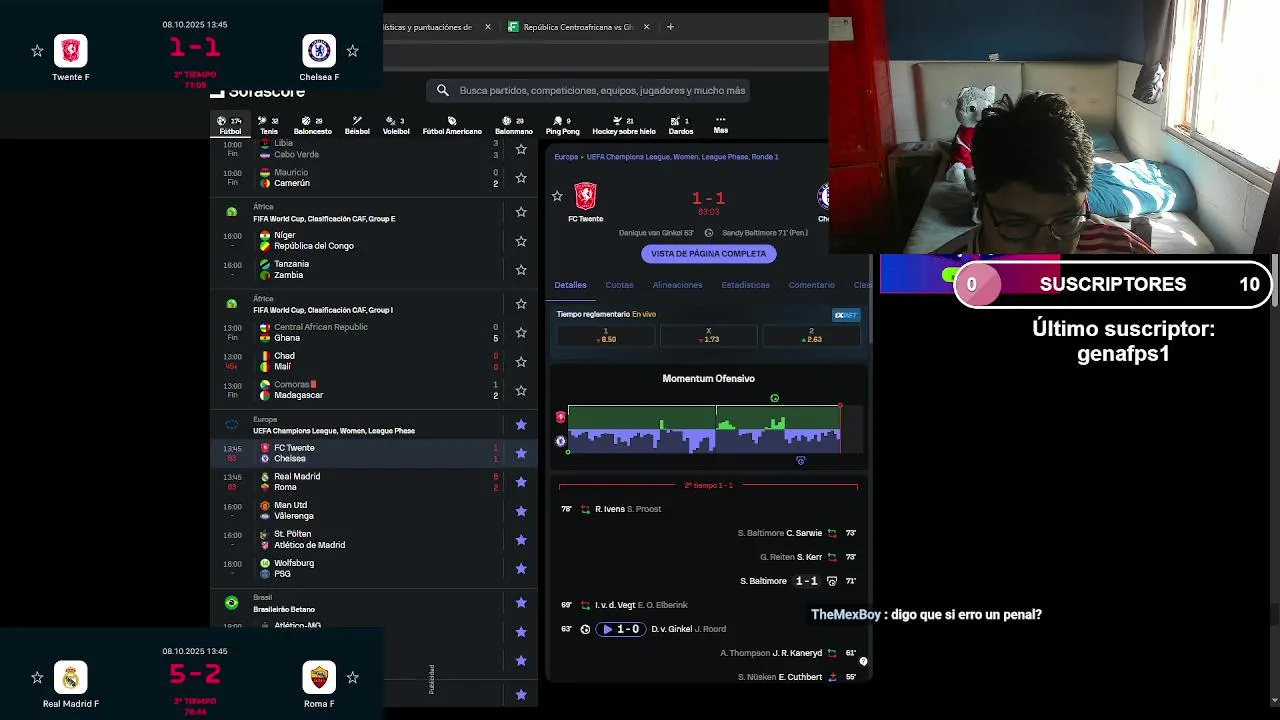Viewport: 1280px width, 720px height.
Task: Close the República Centroafricana vs Gh browser tab
Action: click(x=647, y=27)
